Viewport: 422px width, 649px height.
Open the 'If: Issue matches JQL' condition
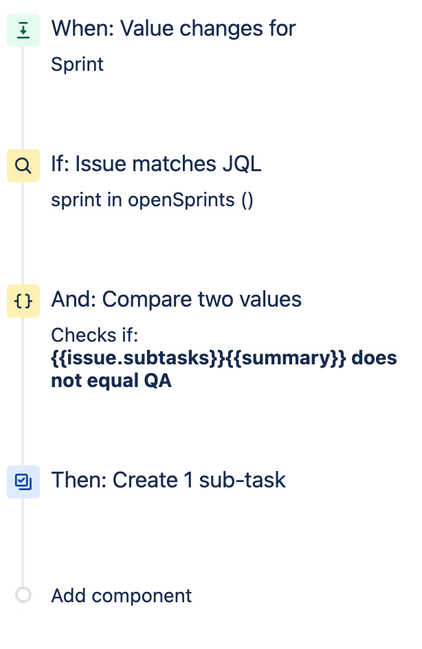(x=156, y=164)
